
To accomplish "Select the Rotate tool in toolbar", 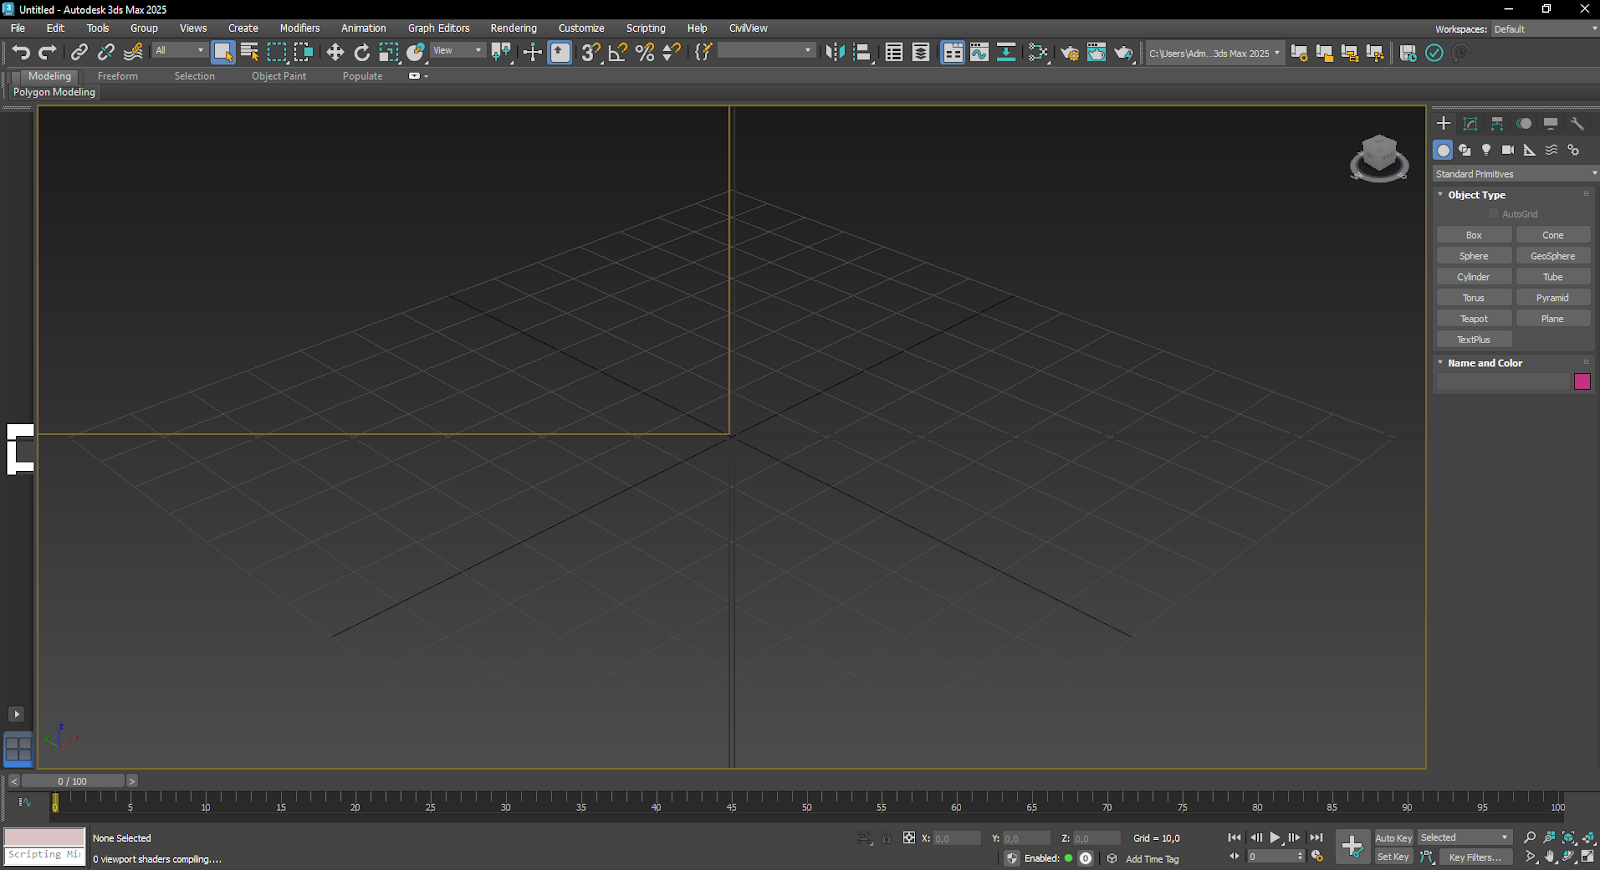I will click(362, 53).
